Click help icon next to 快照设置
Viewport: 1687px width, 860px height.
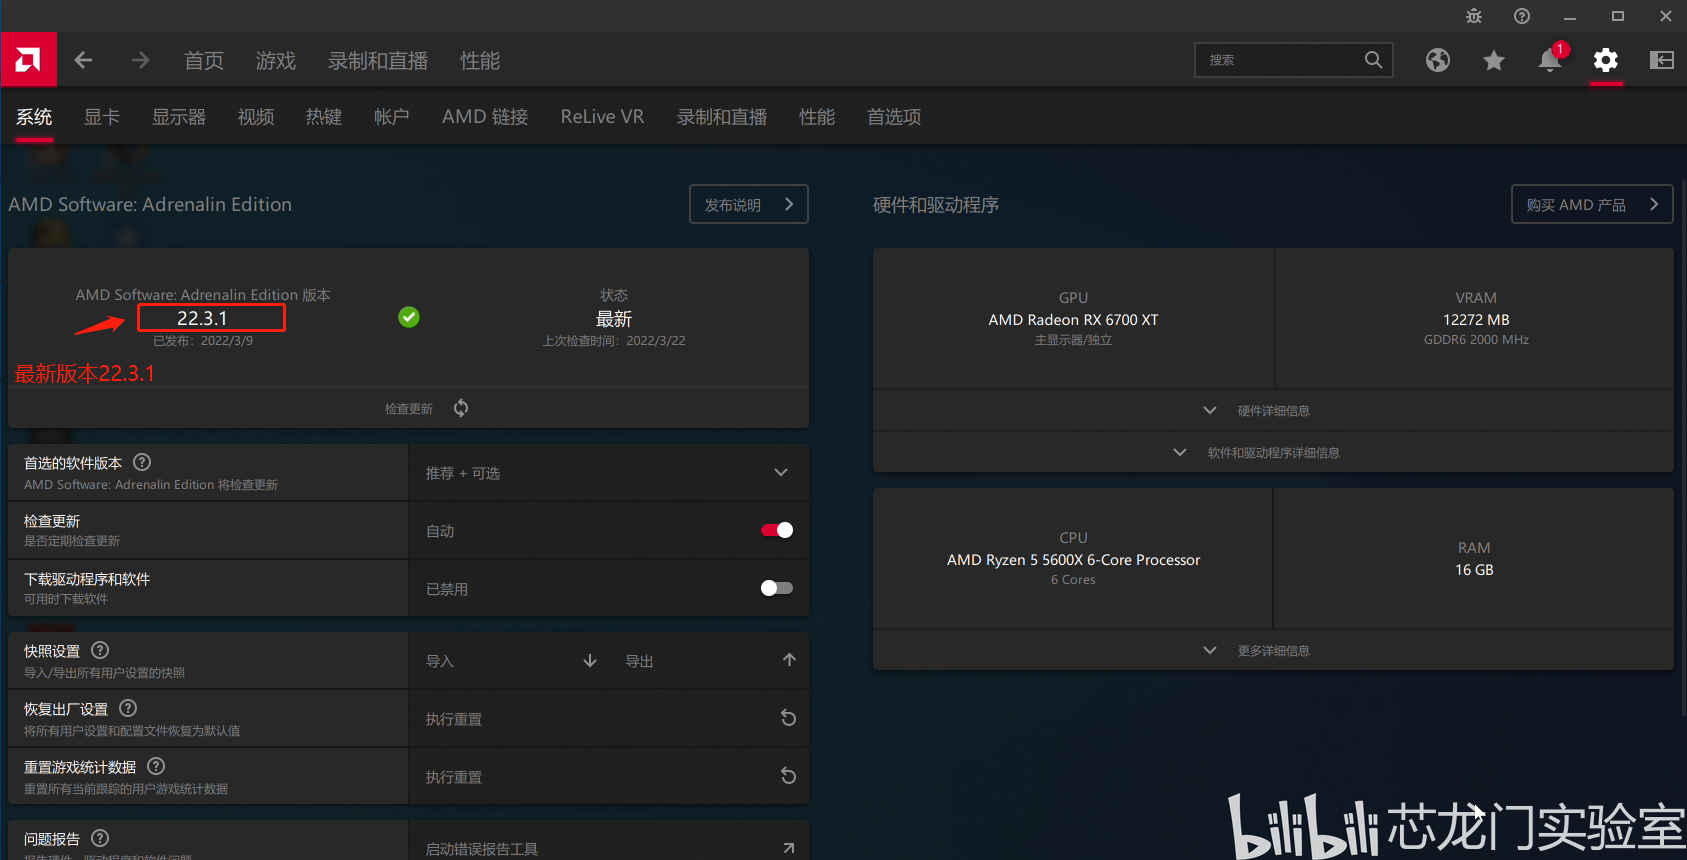tap(100, 650)
